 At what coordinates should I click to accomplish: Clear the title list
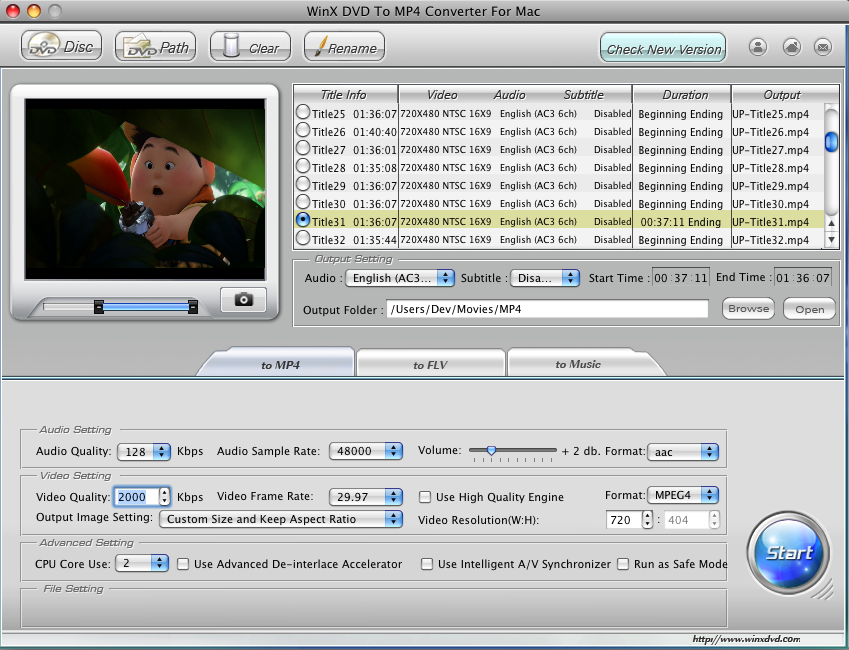click(x=250, y=47)
